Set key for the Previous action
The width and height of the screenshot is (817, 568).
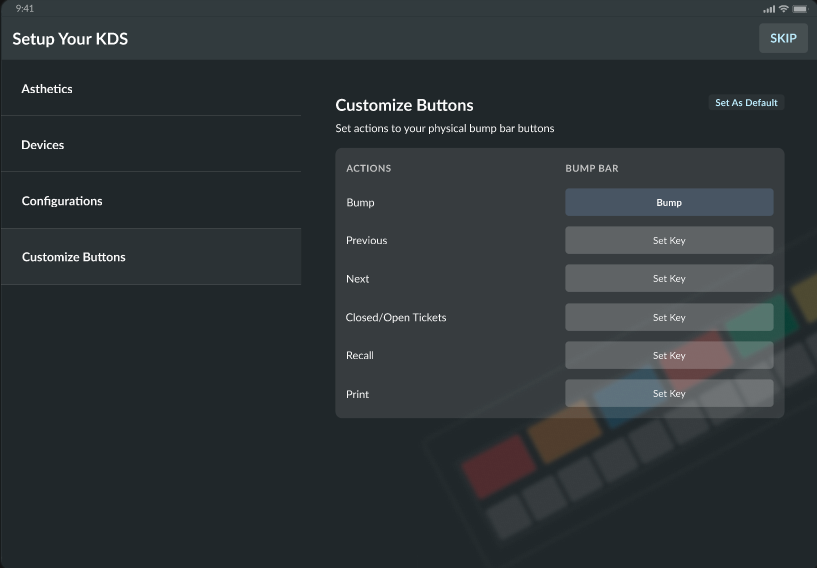click(x=669, y=241)
